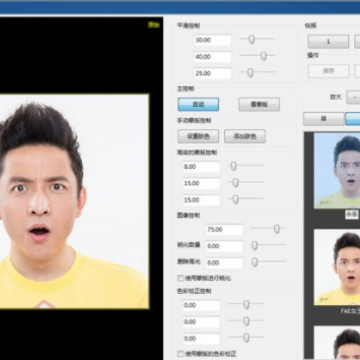360x360 pixels.
Task: Click the first color correction slider
Action: point(246,304)
